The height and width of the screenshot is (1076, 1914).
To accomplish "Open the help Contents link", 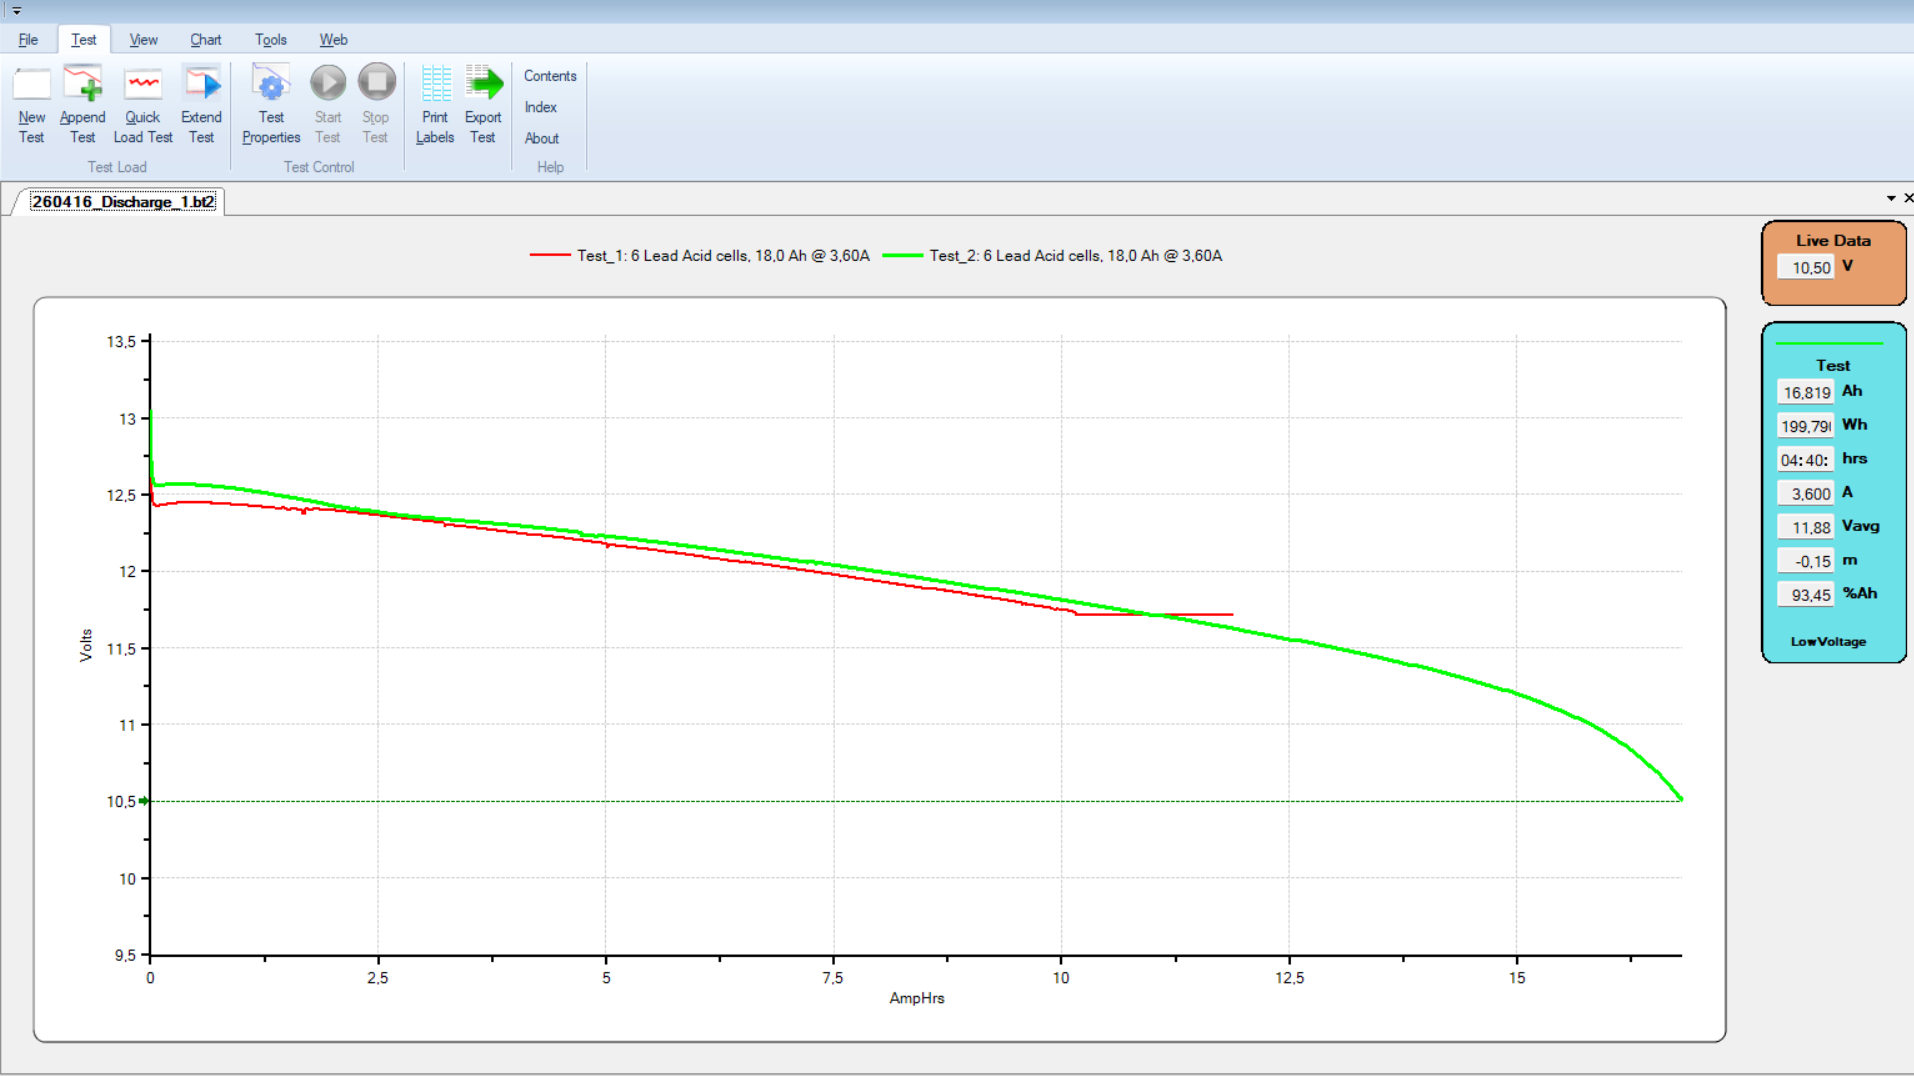I will tap(550, 76).
